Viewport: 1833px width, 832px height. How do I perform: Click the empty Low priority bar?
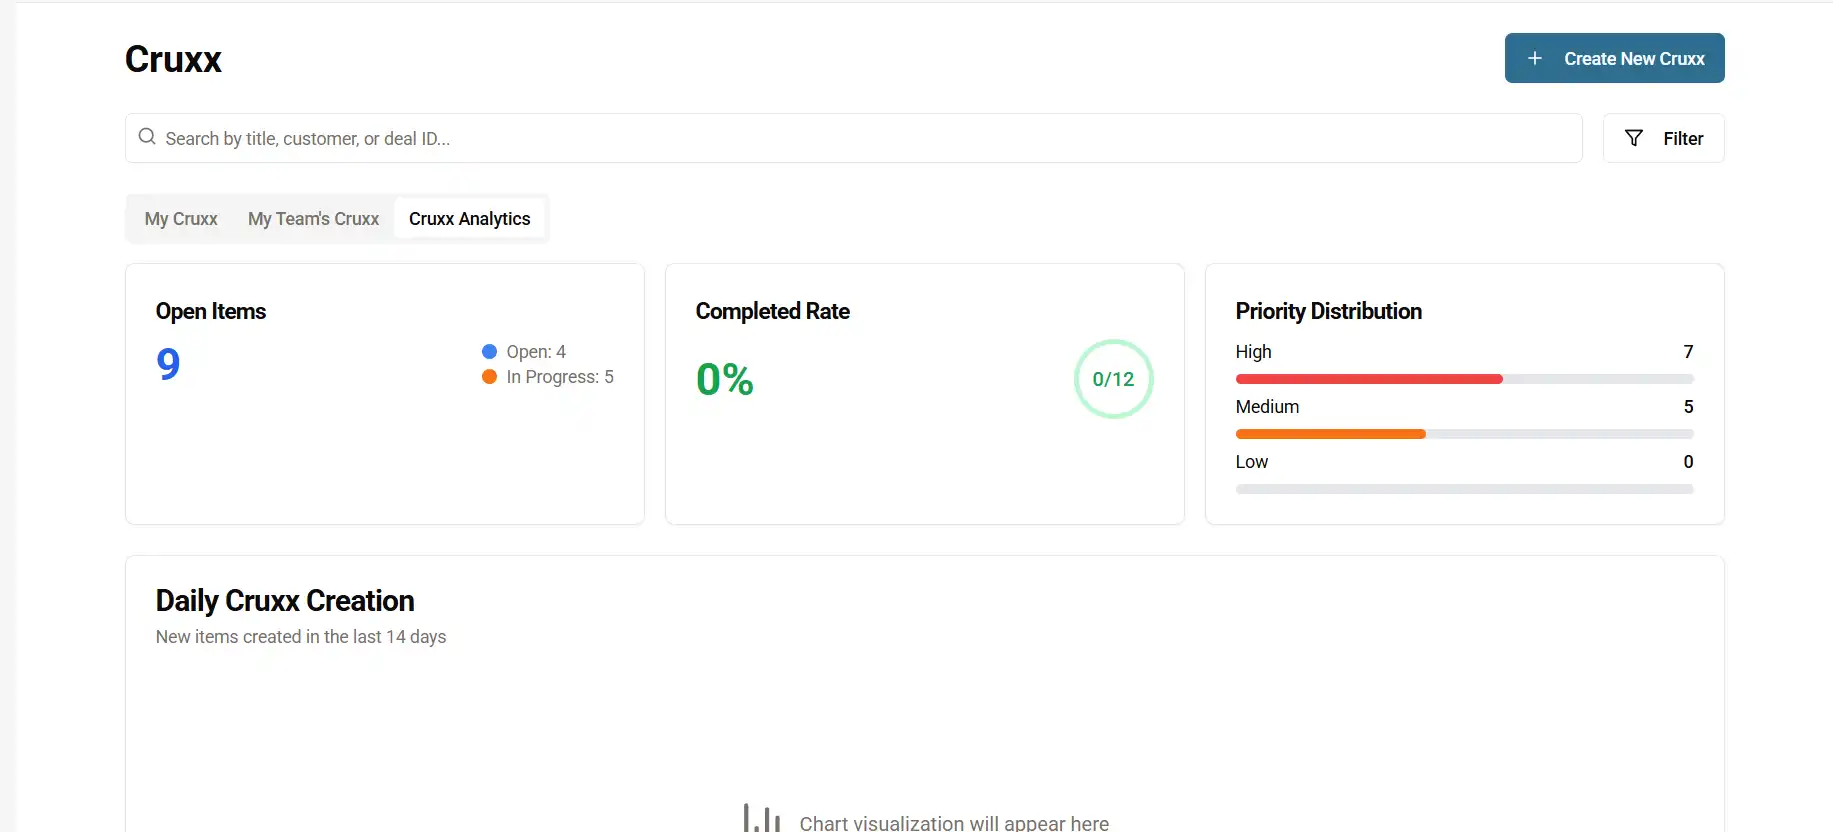1464,489
